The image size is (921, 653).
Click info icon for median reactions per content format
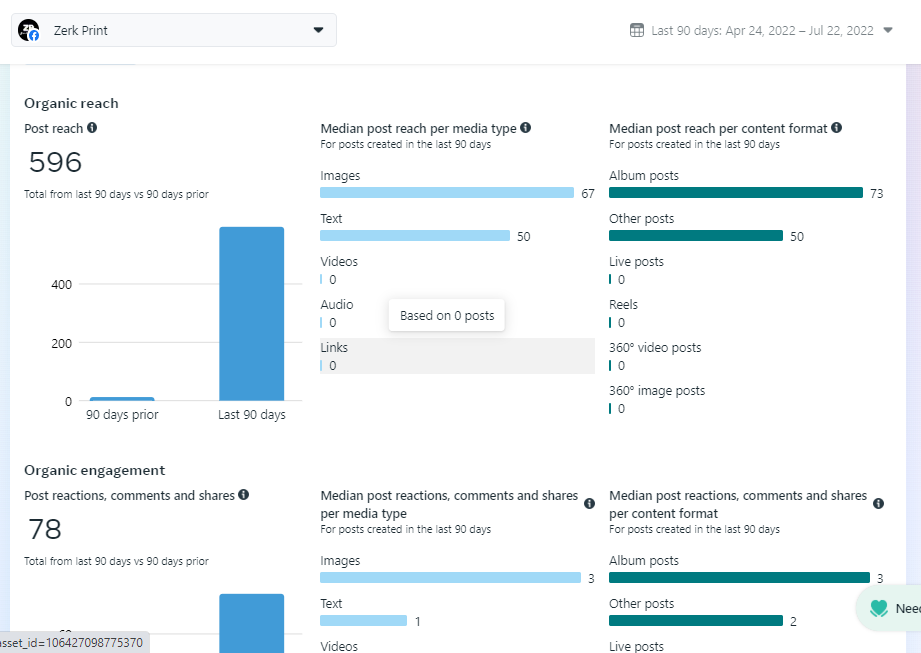click(878, 504)
